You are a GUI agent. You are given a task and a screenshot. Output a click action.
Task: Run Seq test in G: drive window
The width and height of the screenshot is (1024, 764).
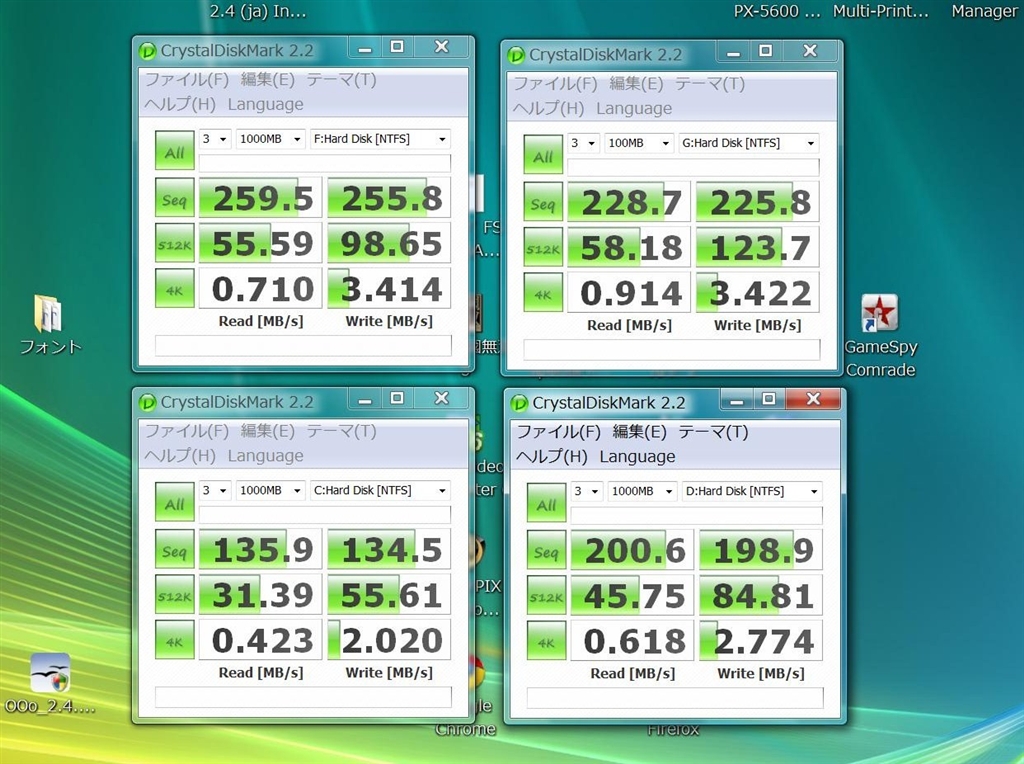tap(543, 201)
